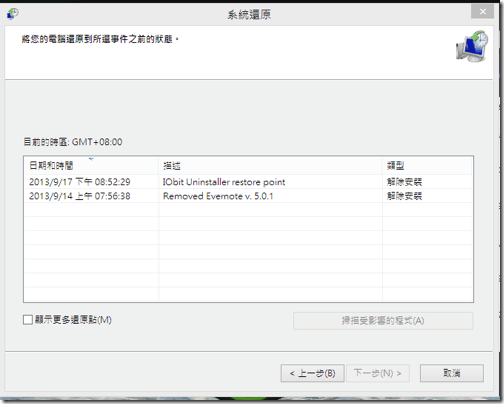Enable the show more restore points checkbox
The width and height of the screenshot is (504, 404).
click(x=28, y=320)
